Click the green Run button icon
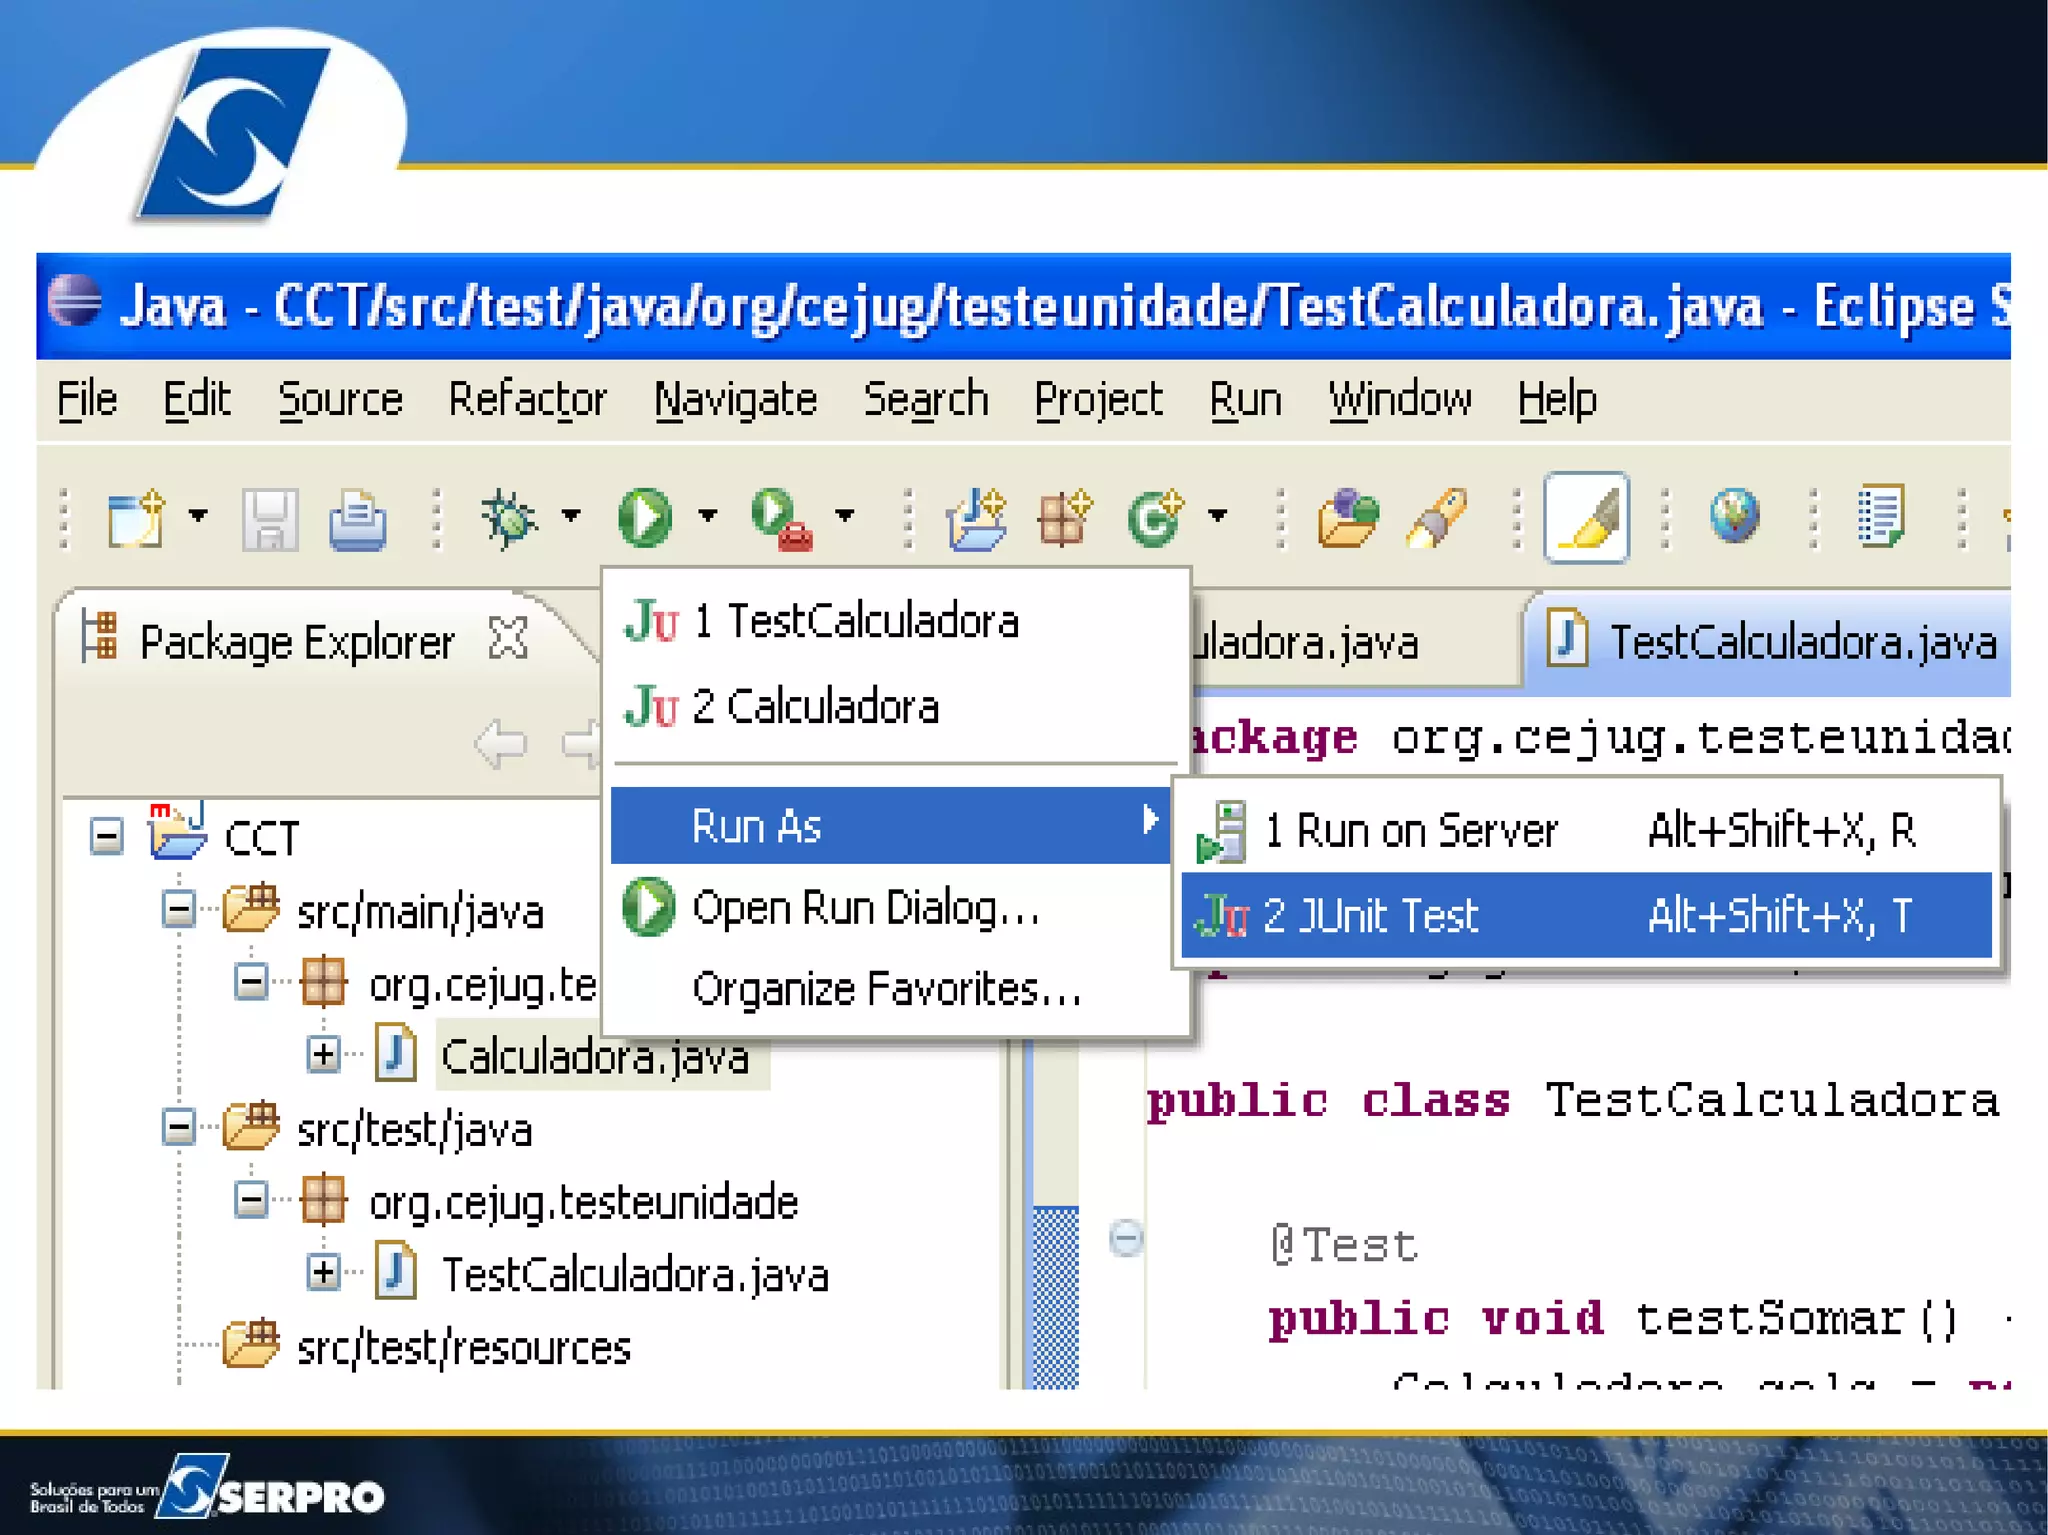 [x=645, y=517]
